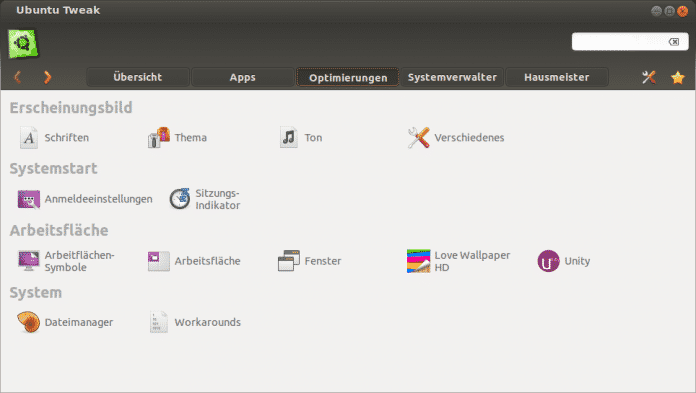Clear the search field with the backspace icon
Image resolution: width=696 pixels, height=393 pixels.
pos(674,42)
